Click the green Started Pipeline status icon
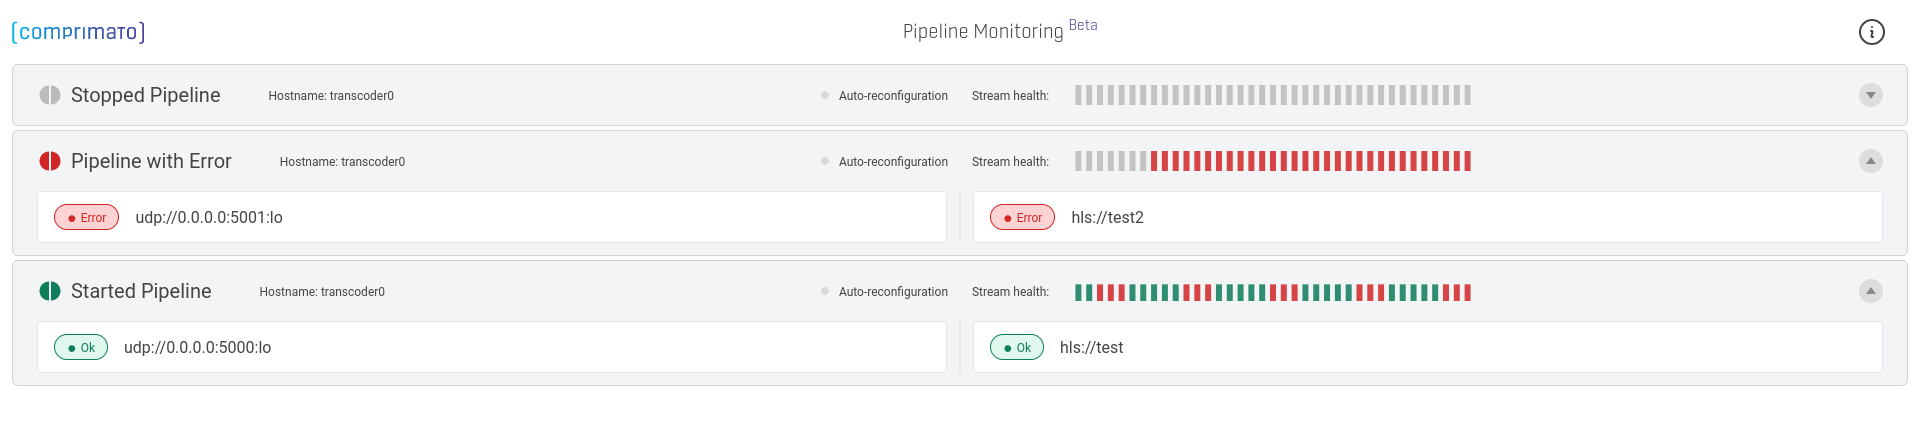This screenshot has height=428, width=1918. (50, 291)
